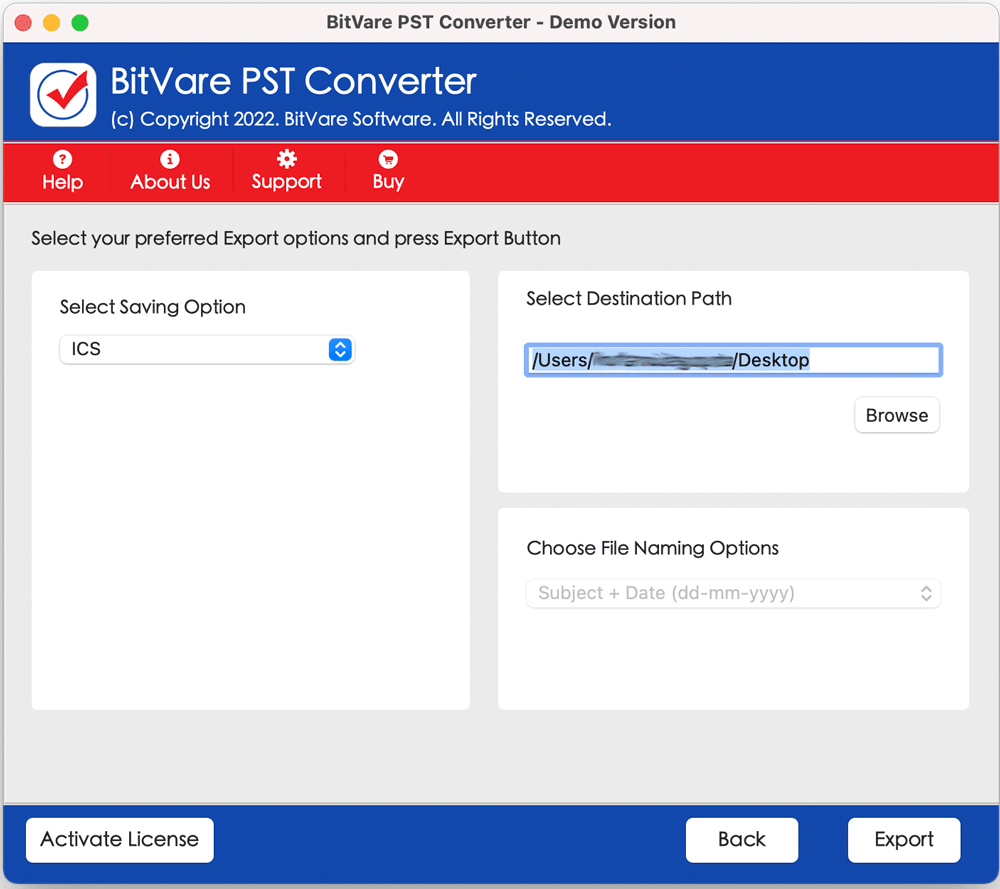1000x889 pixels.
Task: Click blue arrows on saving option dropdown
Action: (x=340, y=349)
